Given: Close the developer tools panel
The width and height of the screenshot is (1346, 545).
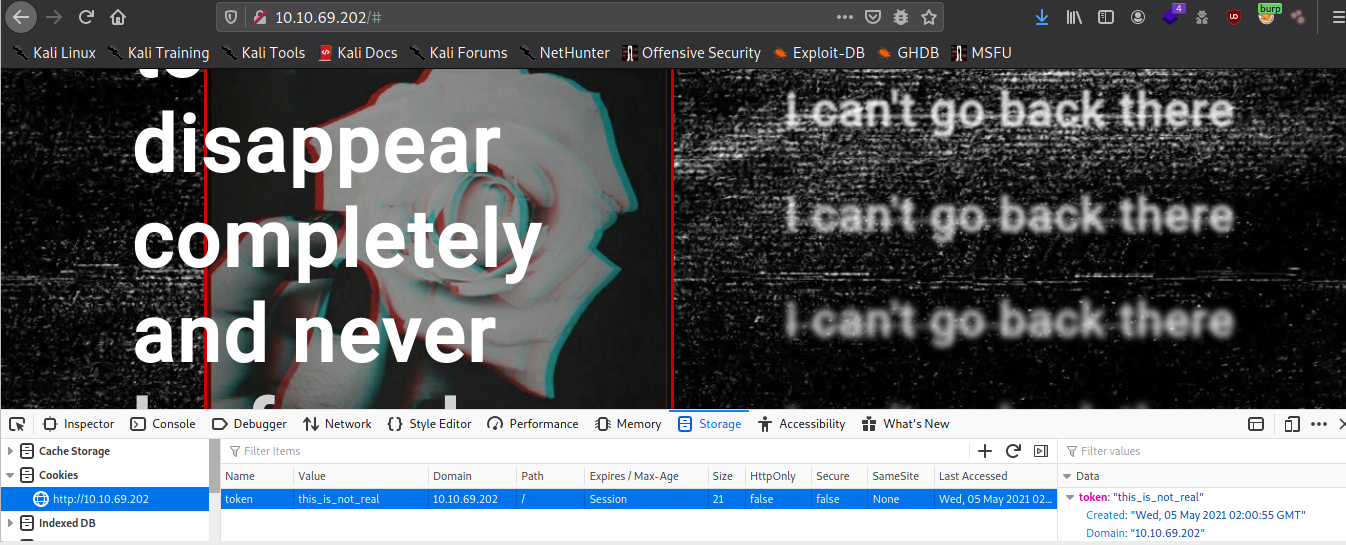Looking at the screenshot, I should 1340,424.
